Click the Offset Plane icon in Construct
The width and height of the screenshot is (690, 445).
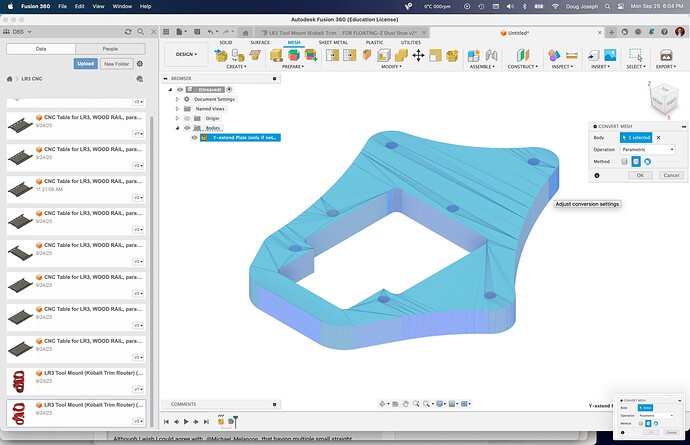point(522,55)
